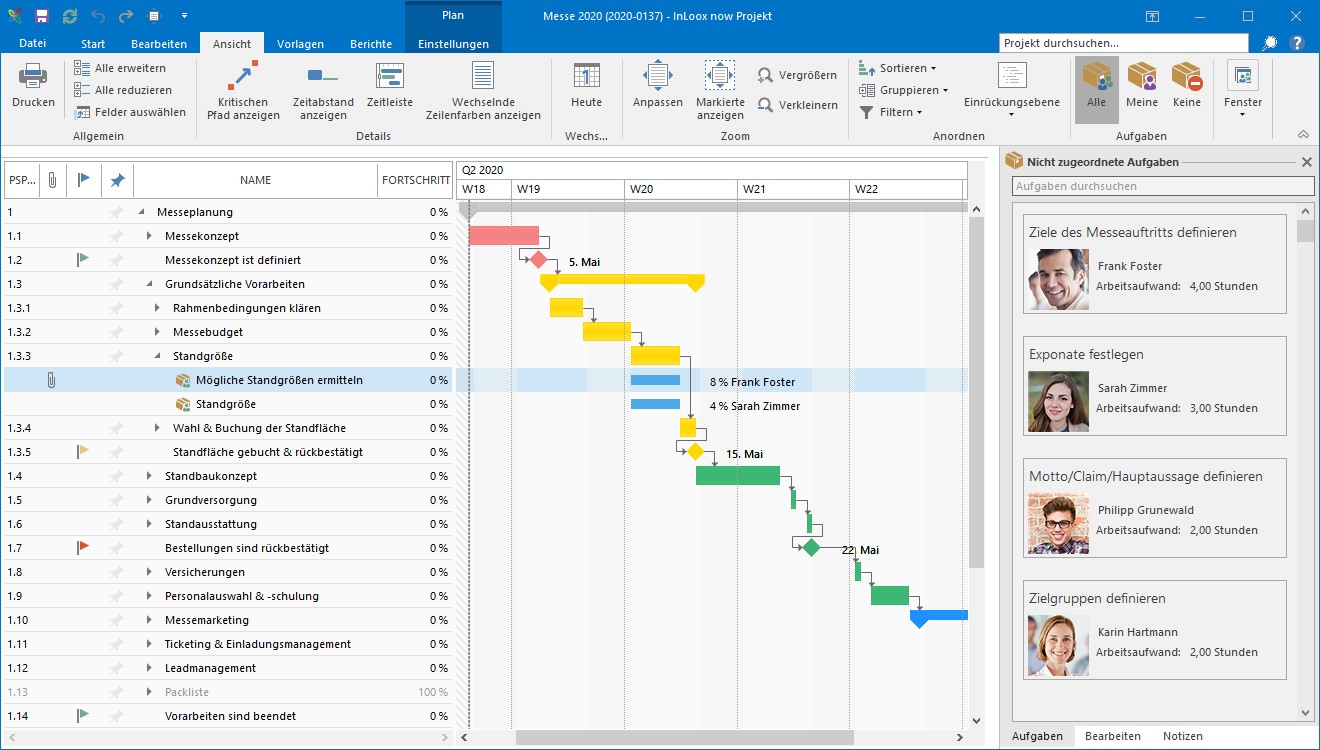The height and width of the screenshot is (750, 1320).
Task: Open the Filtern dropdown
Action: click(x=892, y=112)
